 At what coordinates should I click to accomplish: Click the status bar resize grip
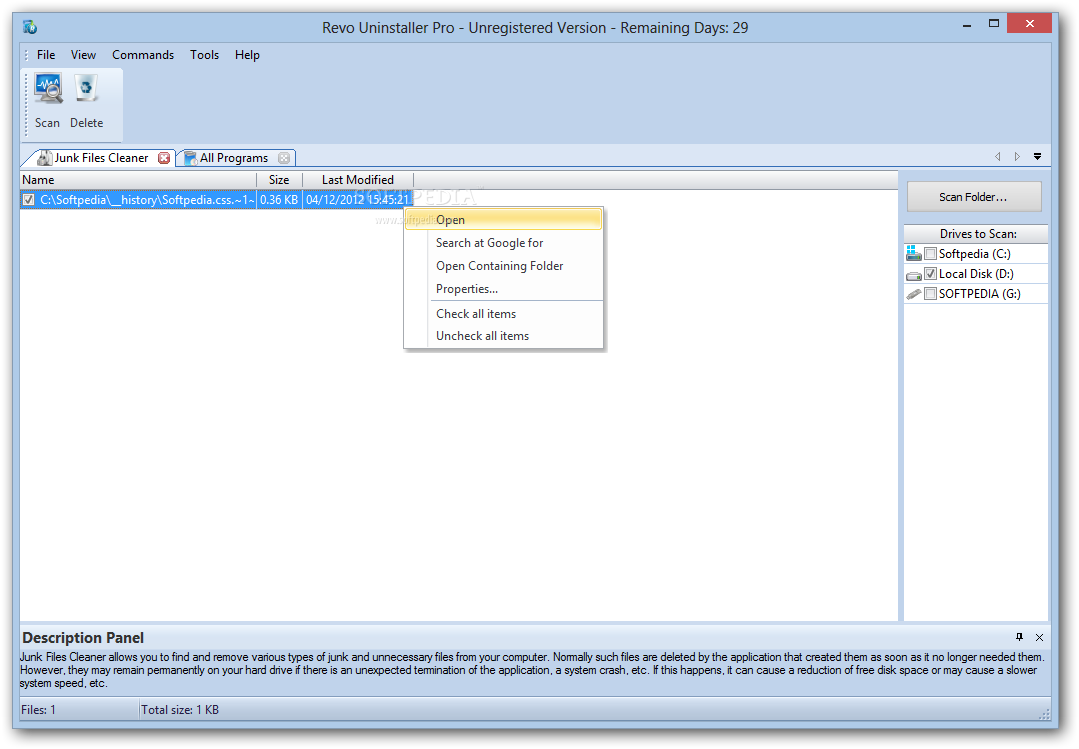click(x=1044, y=714)
